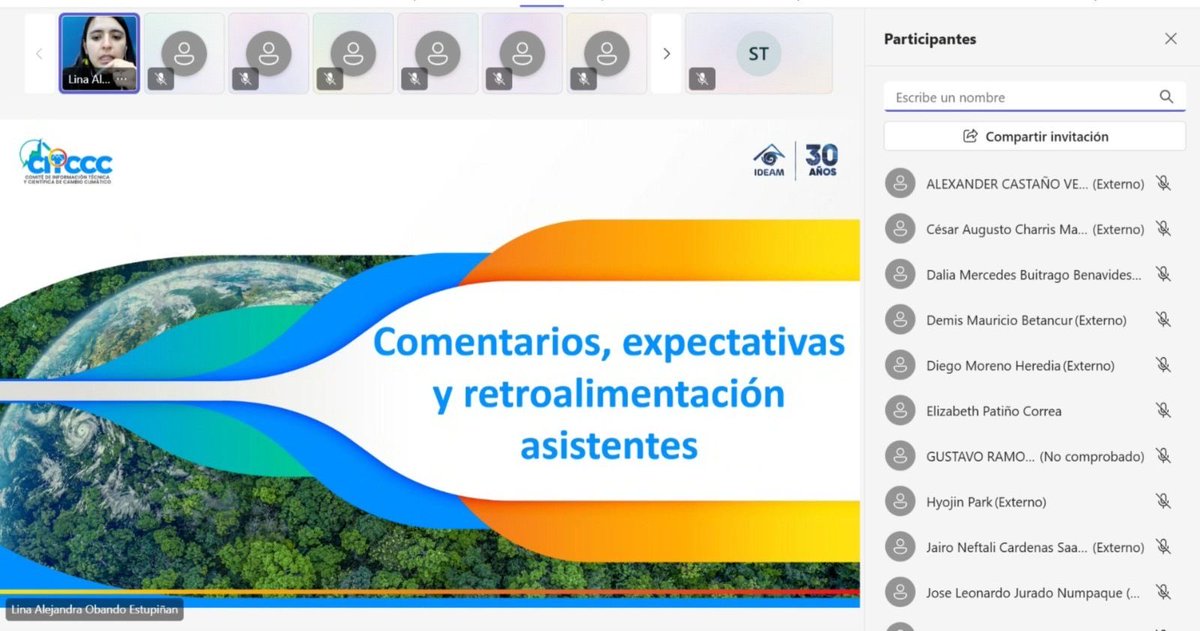The width and height of the screenshot is (1200, 631).
Task: Click ALEXANDER CASTAÑO's muted microphone icon
Action: point(1163,183)
